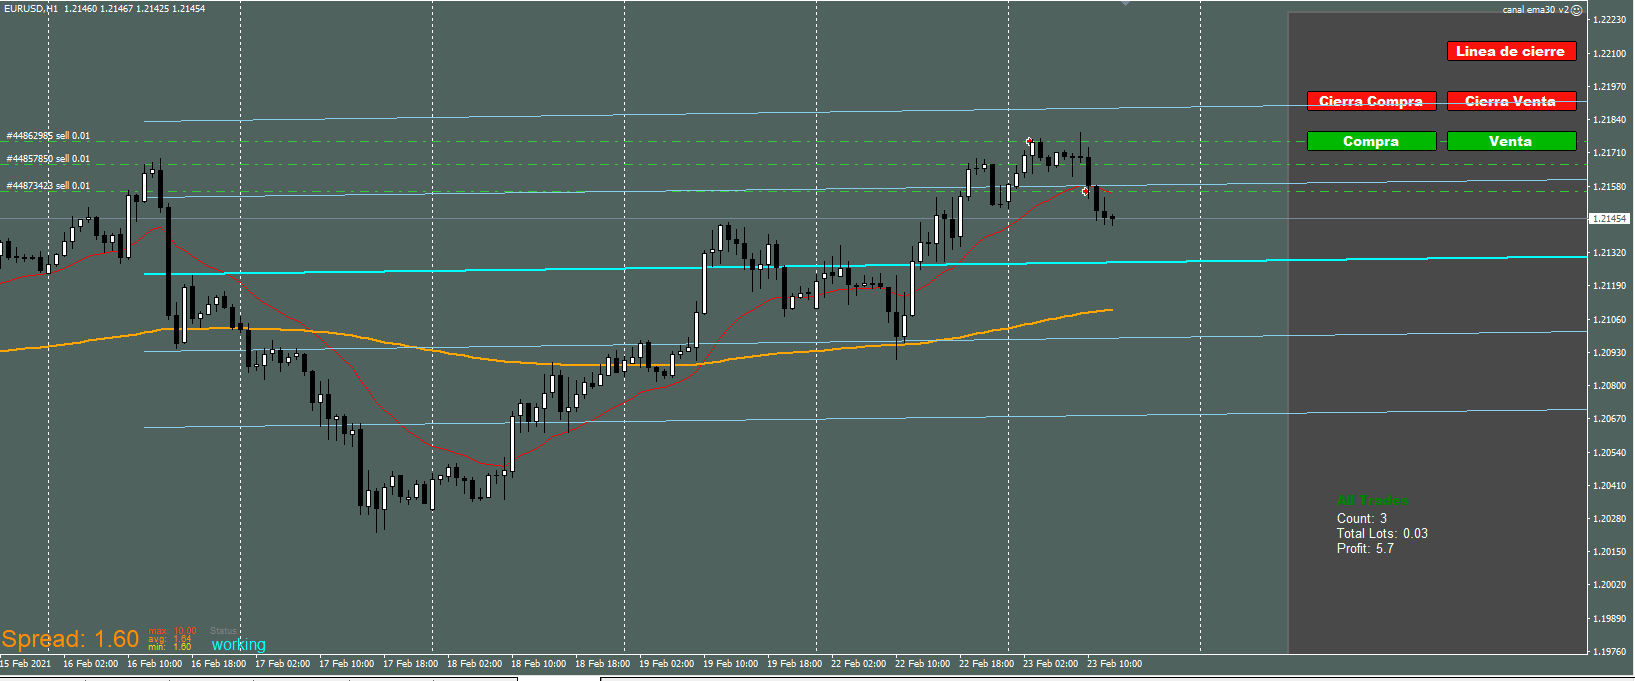Click the 1.20020 price scale label
Viewport: 1635px width, 681px height.
point(1609,584)
